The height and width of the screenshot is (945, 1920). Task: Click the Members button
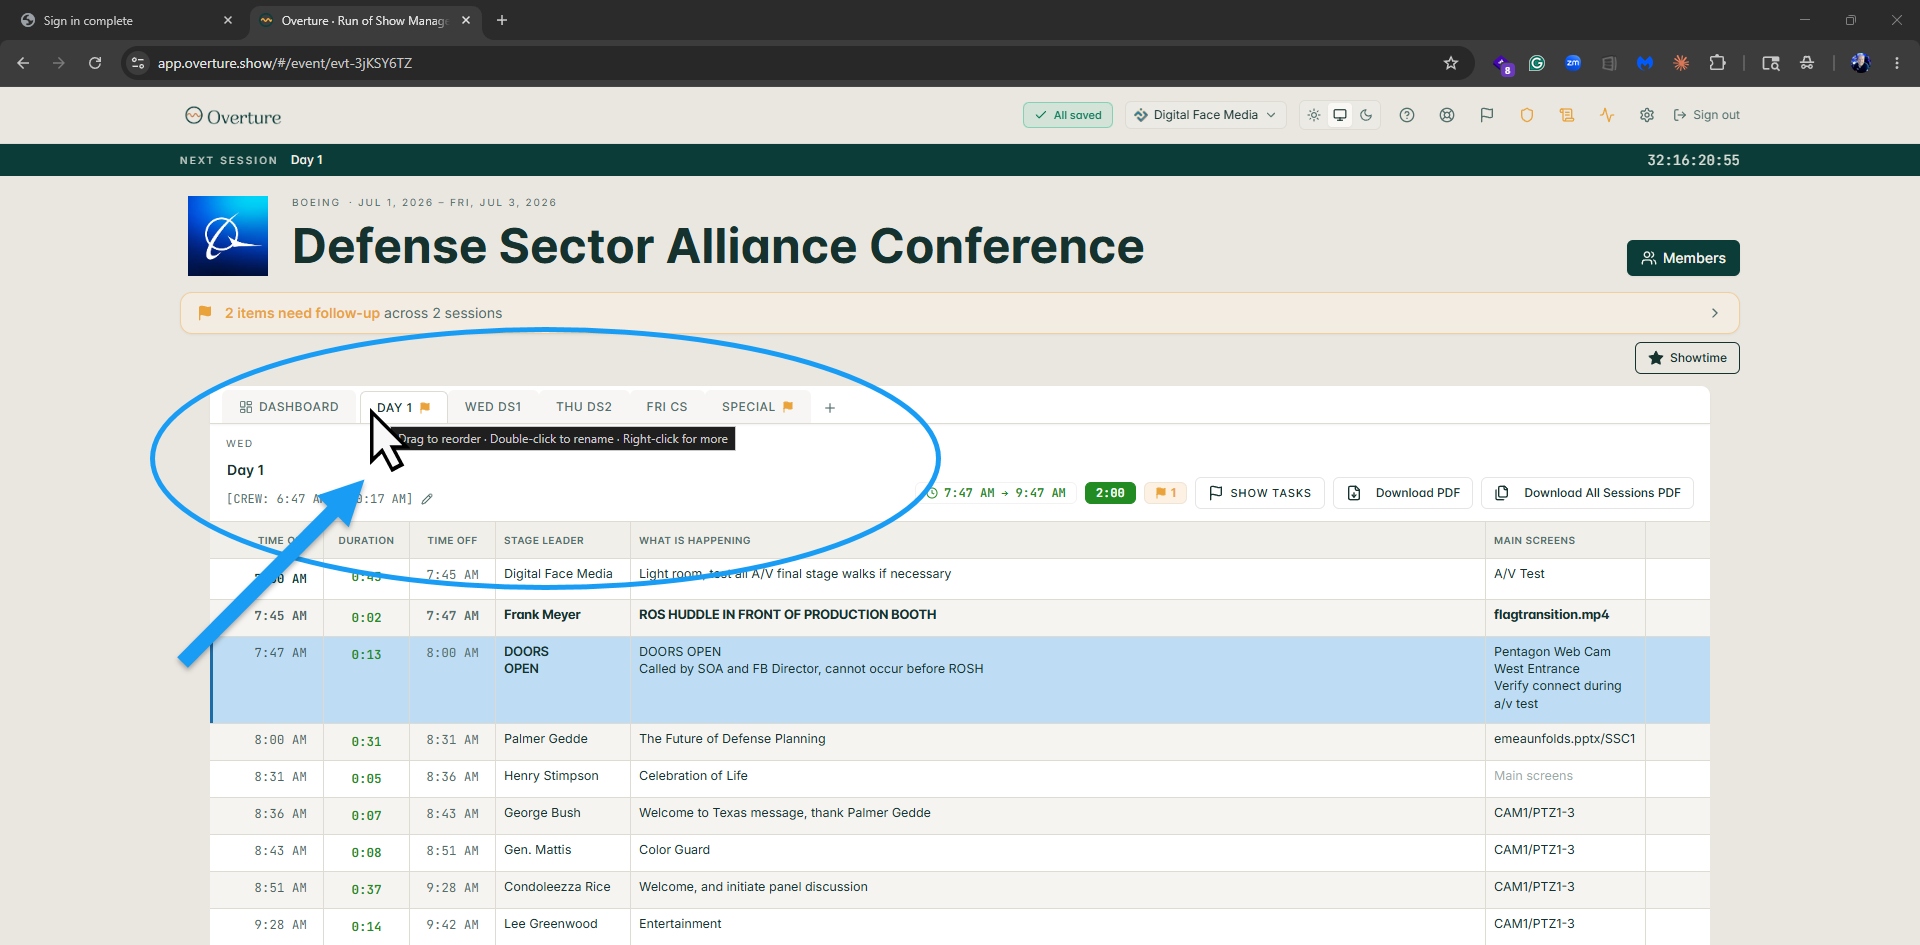pyautogui.click(x=1683, y=258)
